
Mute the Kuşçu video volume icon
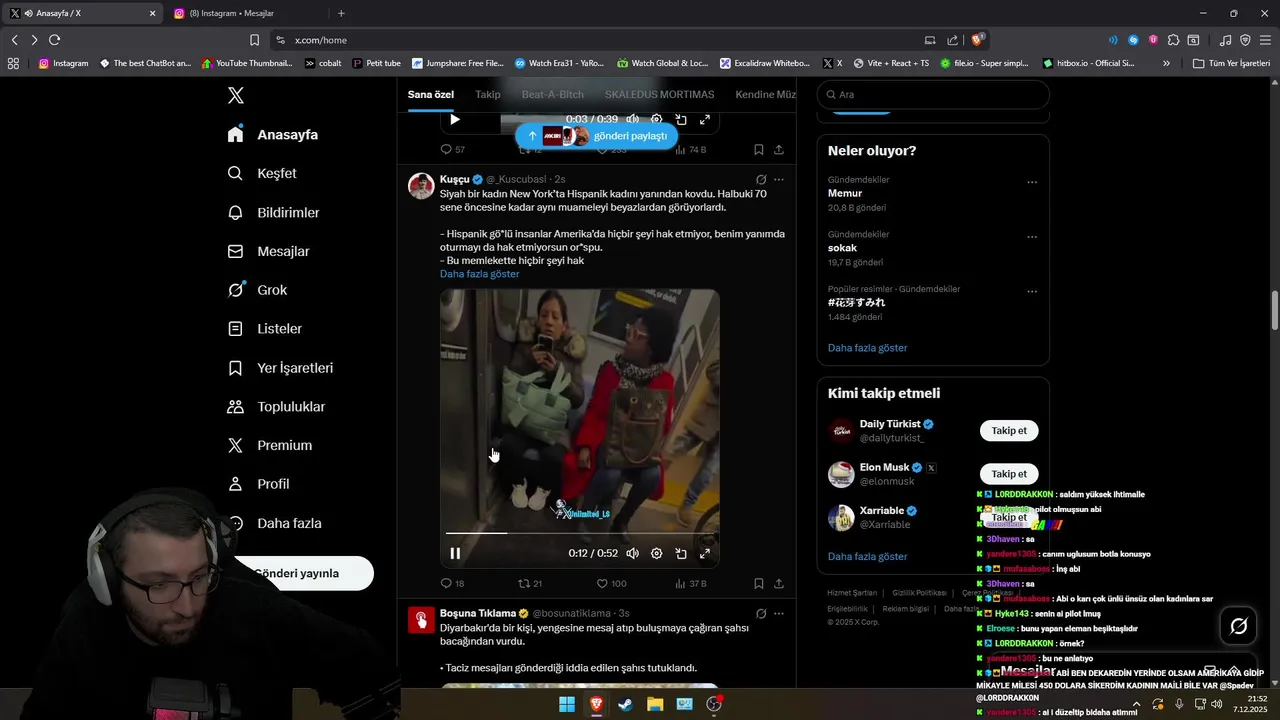(632, 553)
